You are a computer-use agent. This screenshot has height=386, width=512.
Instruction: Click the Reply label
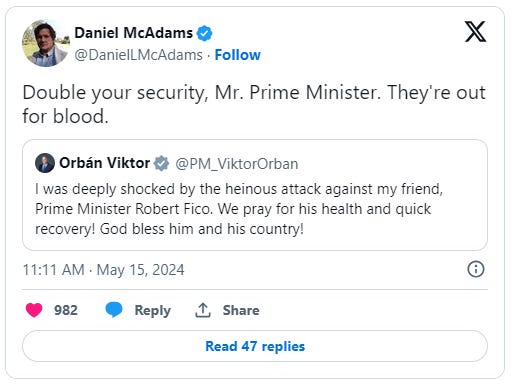(152, 310)
